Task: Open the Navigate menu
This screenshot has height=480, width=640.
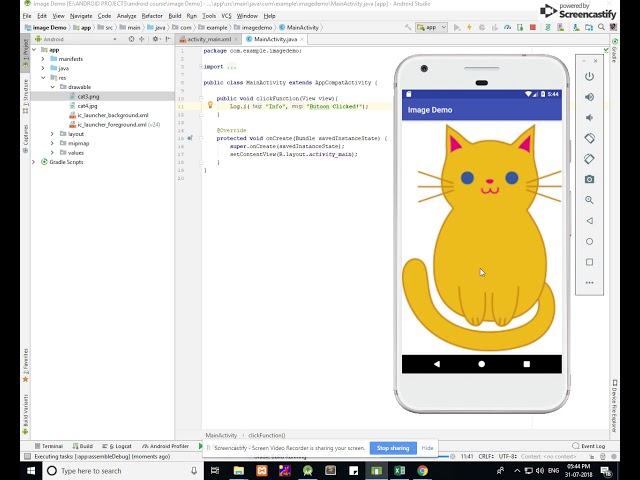Action: tap(81, 16)
